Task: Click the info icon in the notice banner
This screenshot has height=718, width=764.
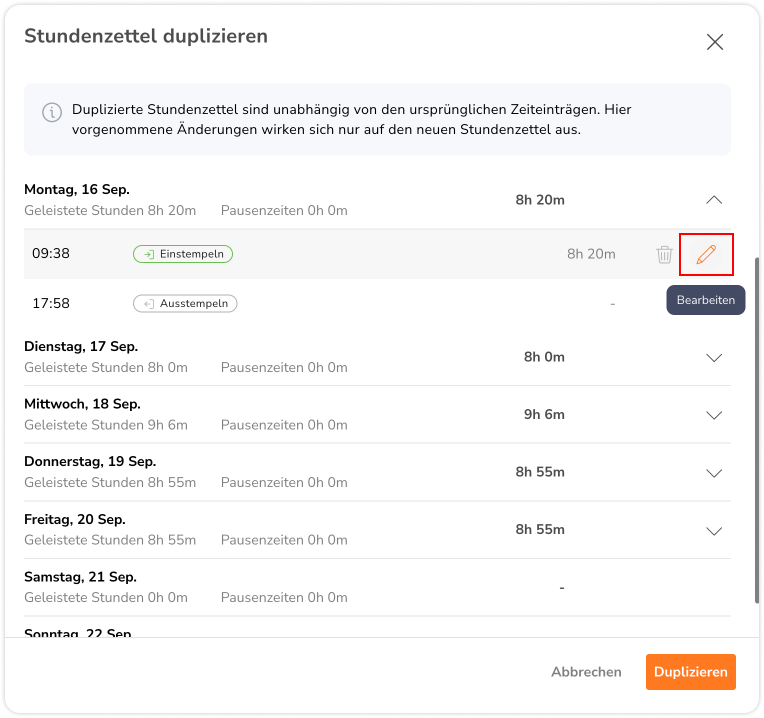Action: pos(51,113)
